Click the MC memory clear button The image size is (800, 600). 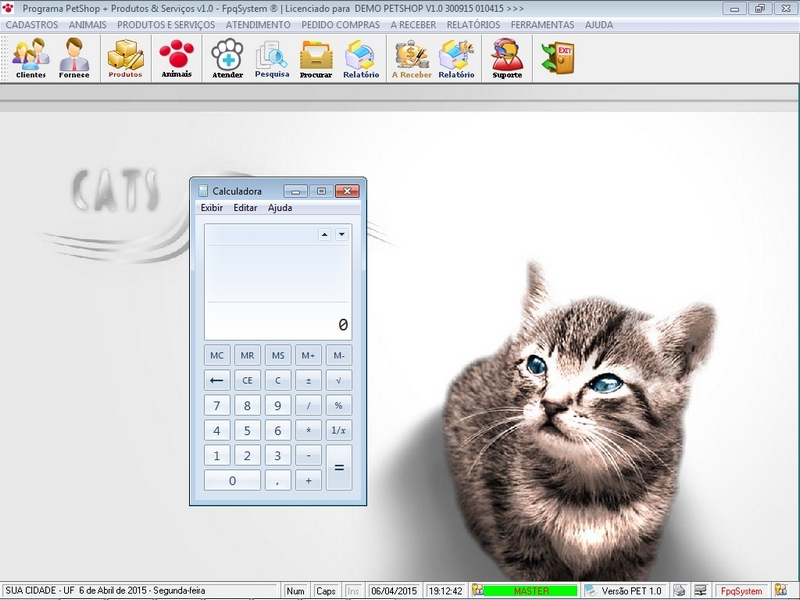(217, 355)
